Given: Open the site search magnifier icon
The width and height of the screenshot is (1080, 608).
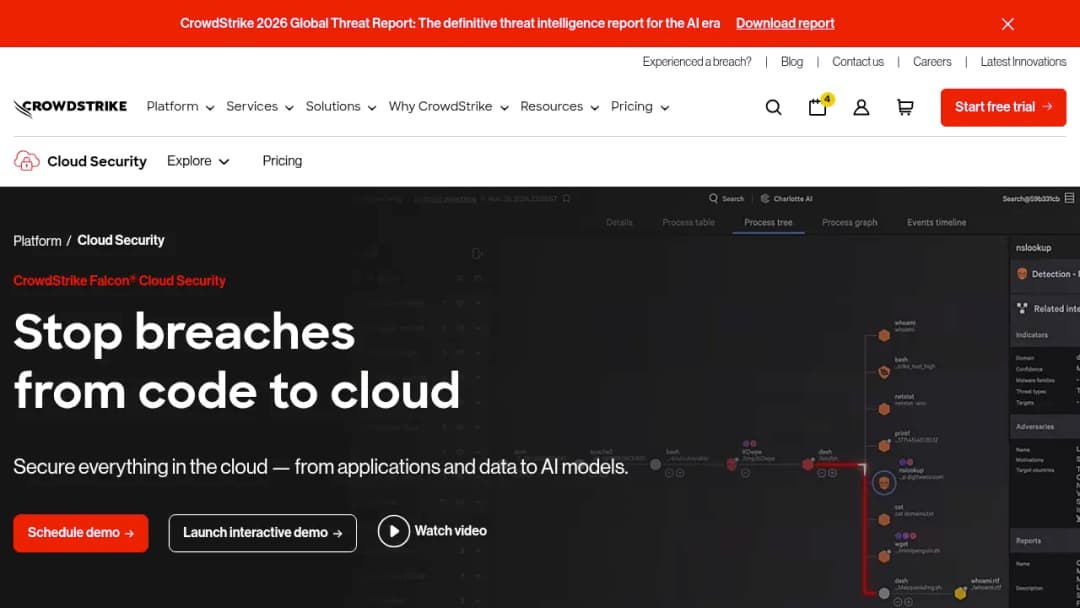Looking at the screenshot, I should 773,107.
